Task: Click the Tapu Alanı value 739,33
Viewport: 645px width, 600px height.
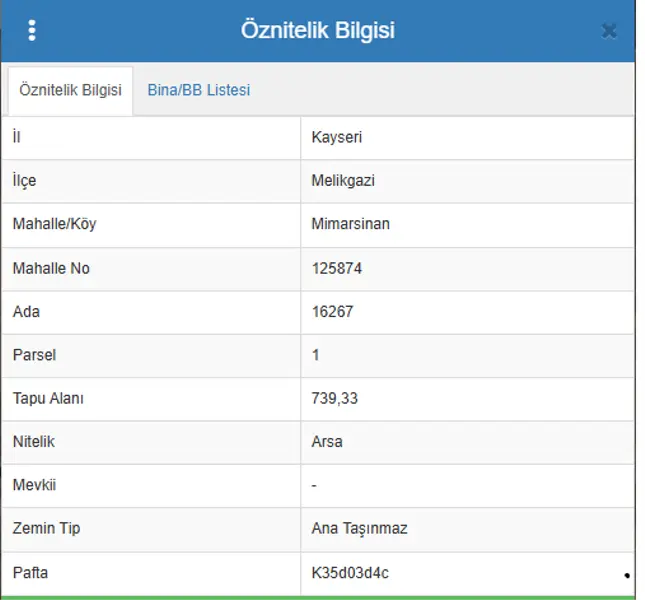Action: tap(334, 398)
